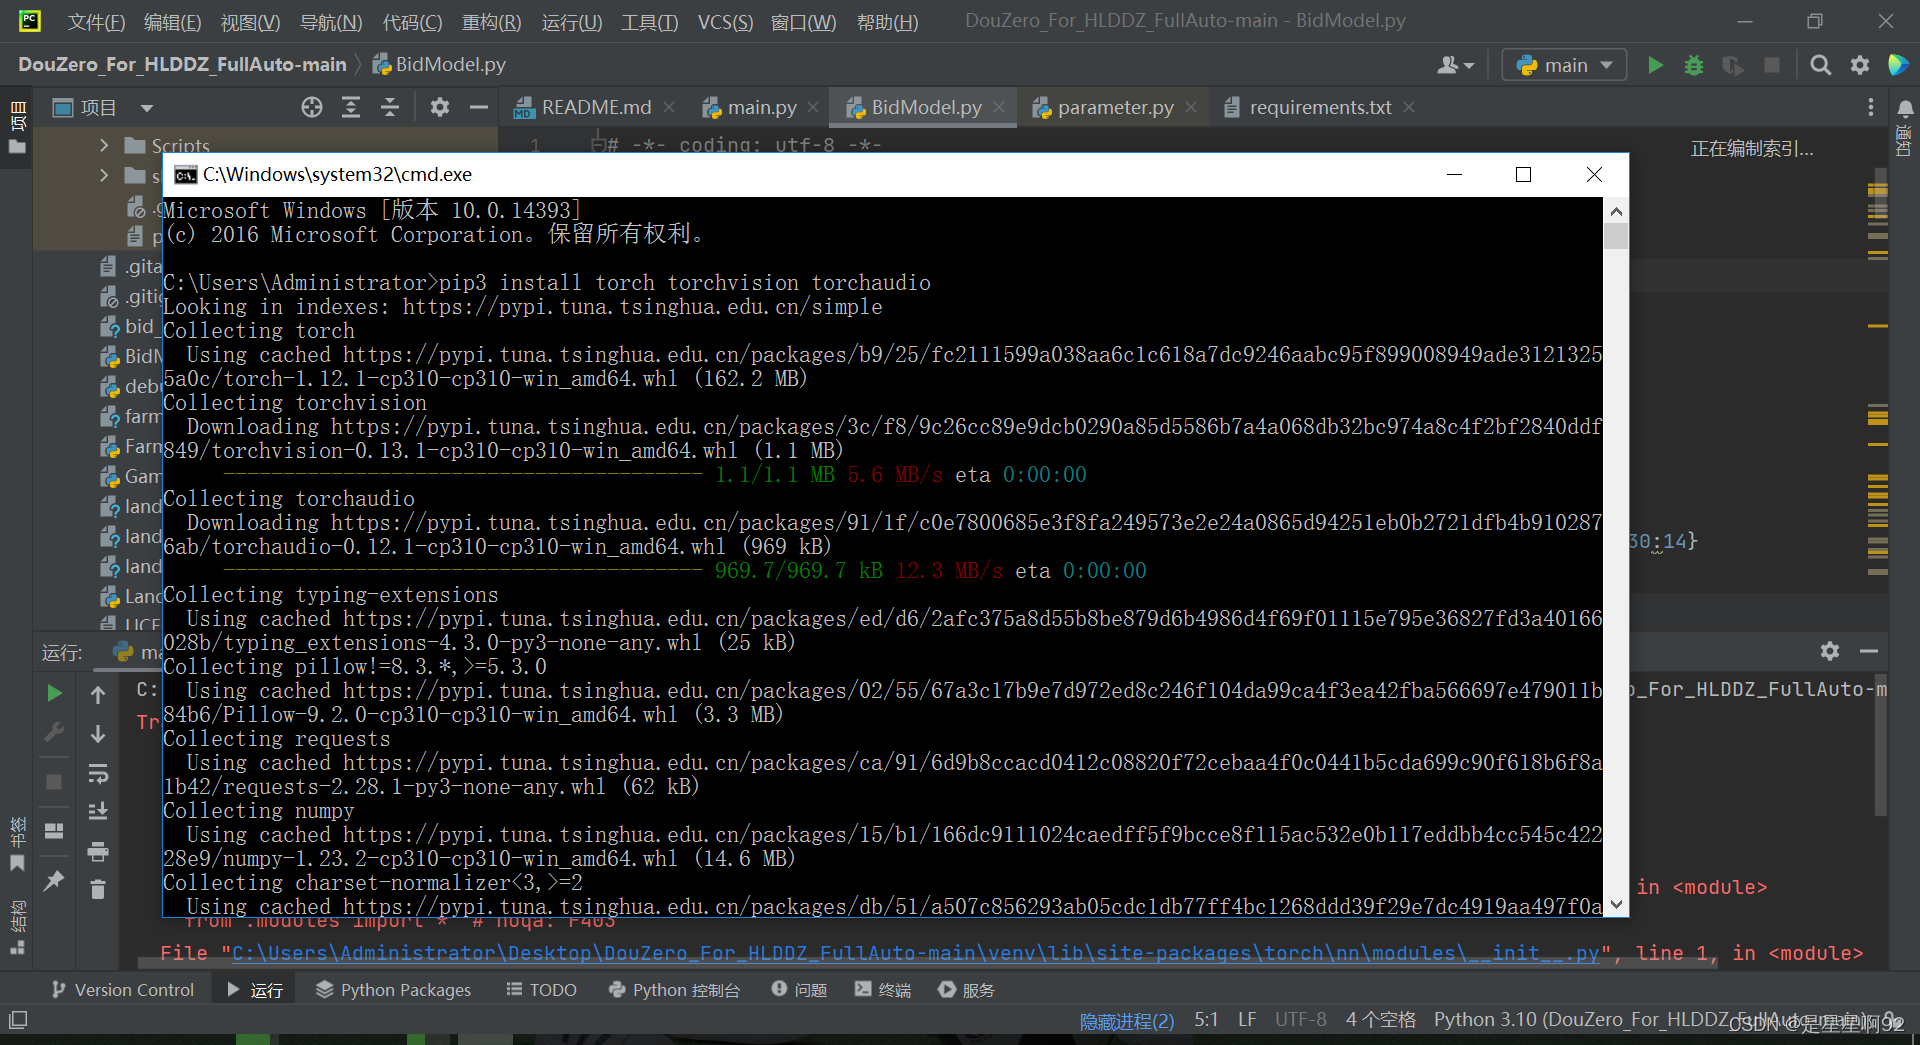This screenshot has height=1045, width=1920.
Task: Open editor tabs more options menu
Action: (x=1871, y=108)
